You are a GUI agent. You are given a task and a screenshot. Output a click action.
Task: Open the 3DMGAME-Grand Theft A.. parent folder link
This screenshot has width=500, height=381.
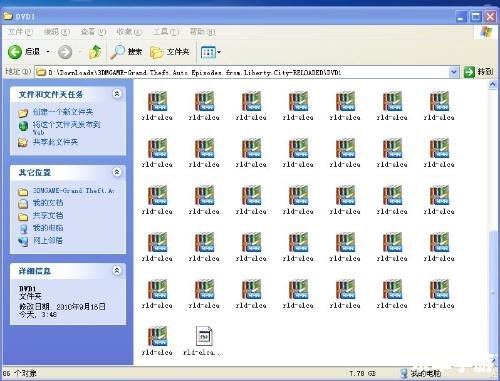pos(73,191)
